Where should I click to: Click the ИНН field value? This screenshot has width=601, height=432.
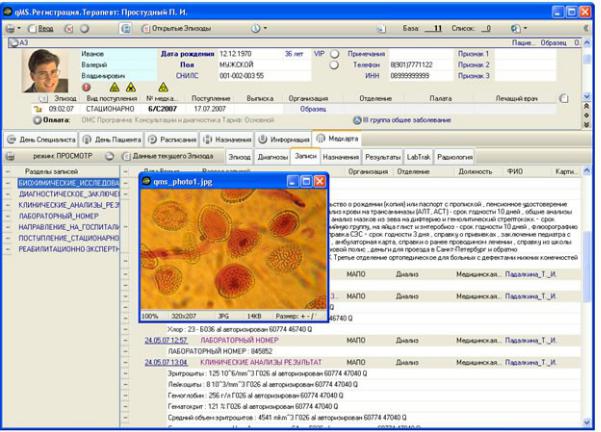[420, 76]
